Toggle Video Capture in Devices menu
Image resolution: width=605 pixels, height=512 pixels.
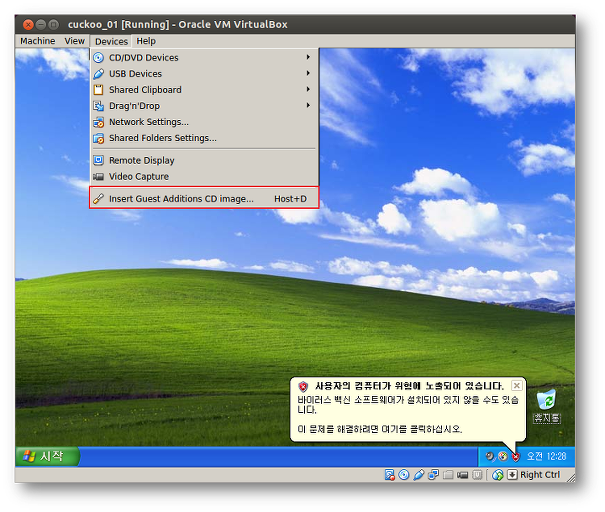point(204,176)
